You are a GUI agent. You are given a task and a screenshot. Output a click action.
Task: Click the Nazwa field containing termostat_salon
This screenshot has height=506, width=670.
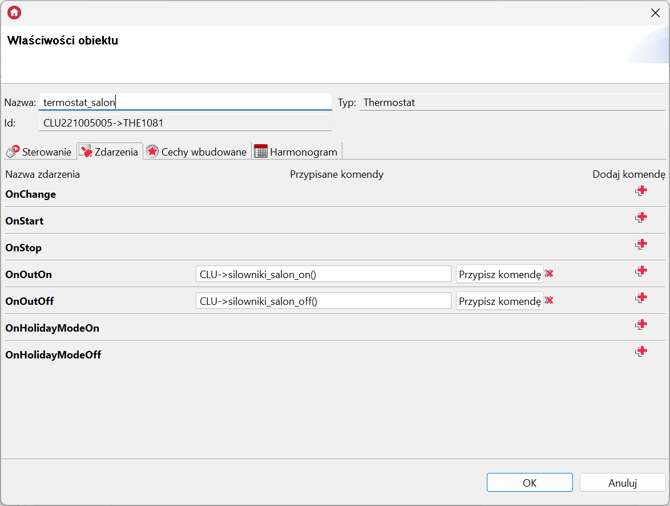[x=185, y=102]
